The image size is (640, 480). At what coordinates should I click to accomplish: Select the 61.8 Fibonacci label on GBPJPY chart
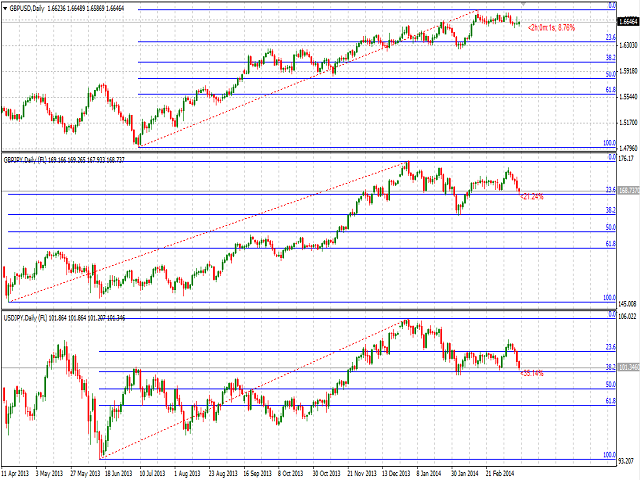[x=611, y=244]
